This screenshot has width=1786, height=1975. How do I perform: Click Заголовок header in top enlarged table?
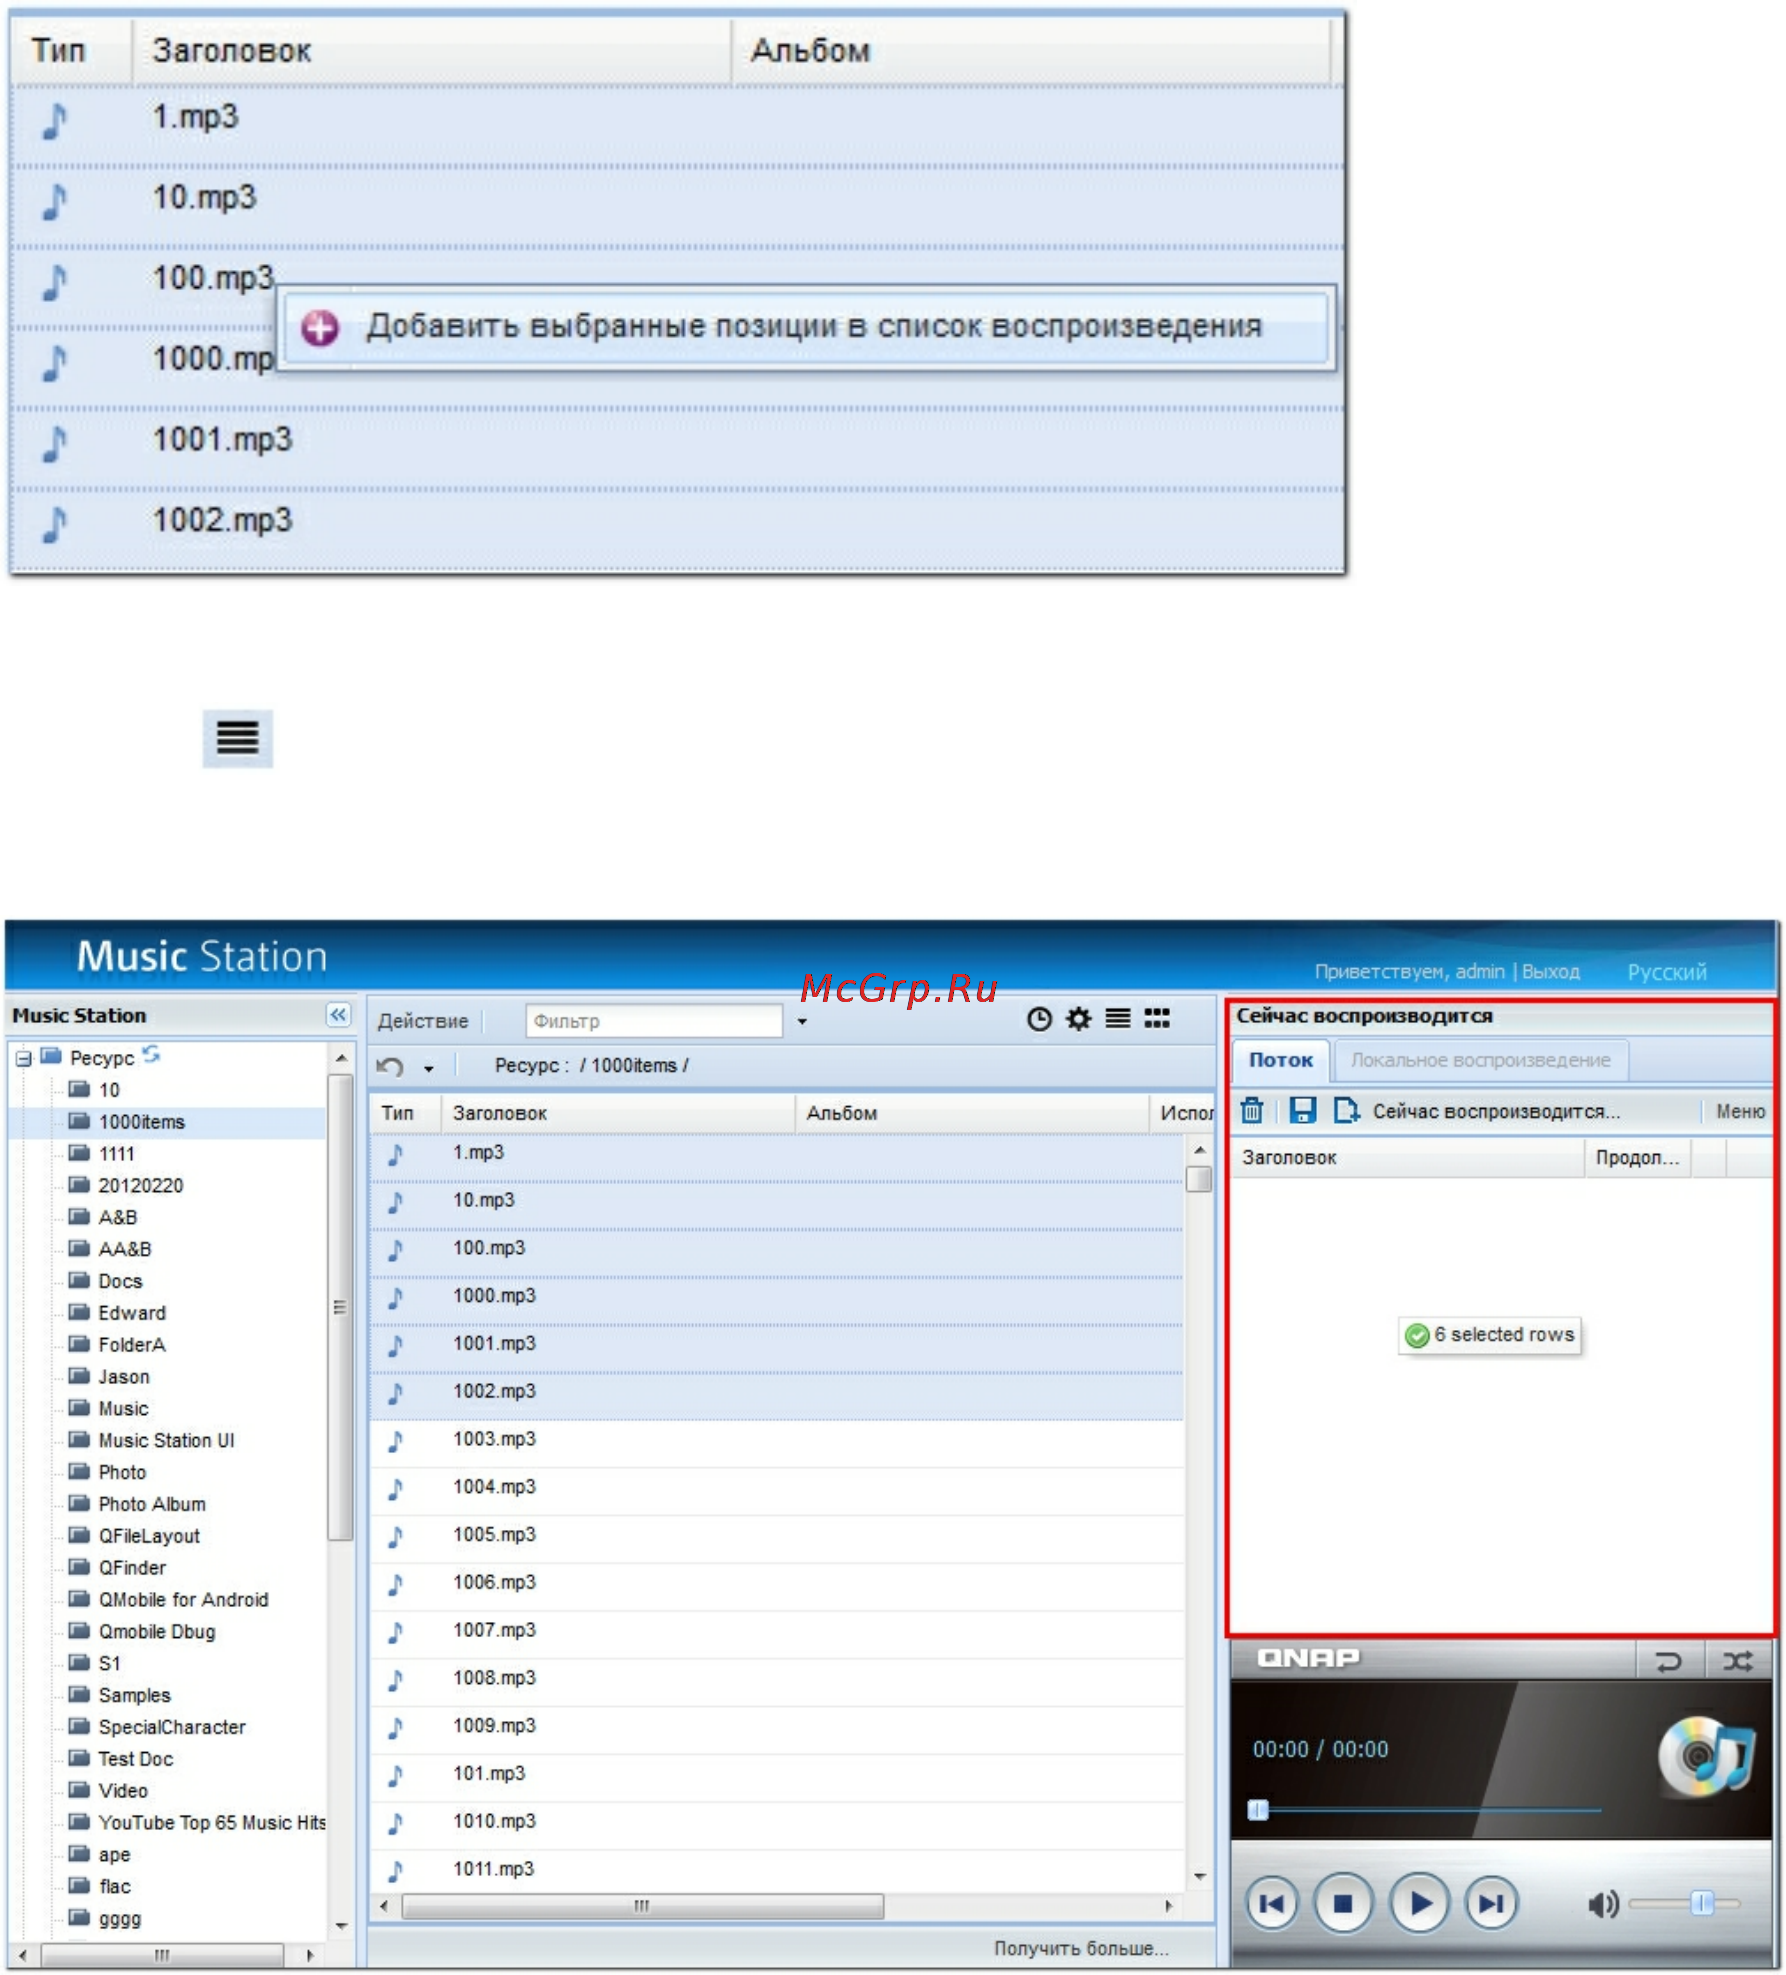431,50
